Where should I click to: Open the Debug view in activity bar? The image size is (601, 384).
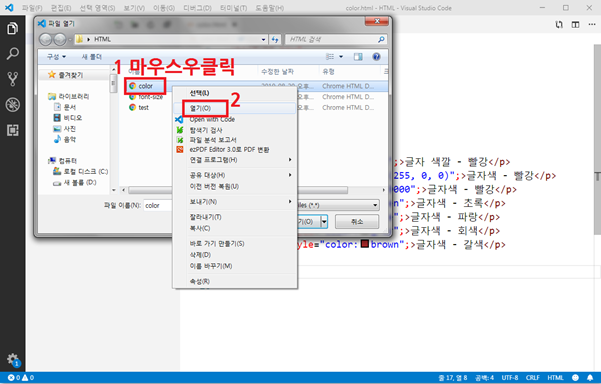(x=12, y=105)
